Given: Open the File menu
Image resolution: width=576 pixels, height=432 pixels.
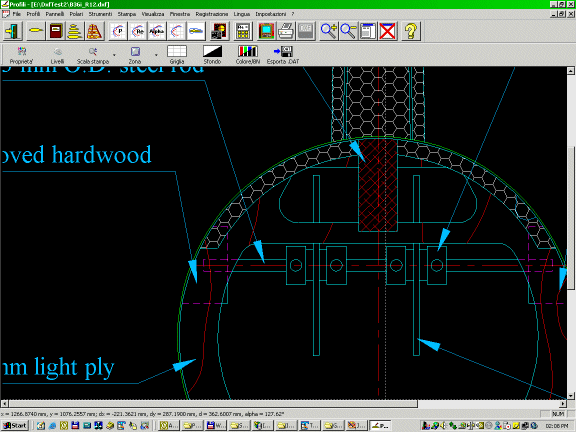Looking at the screenshot, I should [x=17, y=14].
